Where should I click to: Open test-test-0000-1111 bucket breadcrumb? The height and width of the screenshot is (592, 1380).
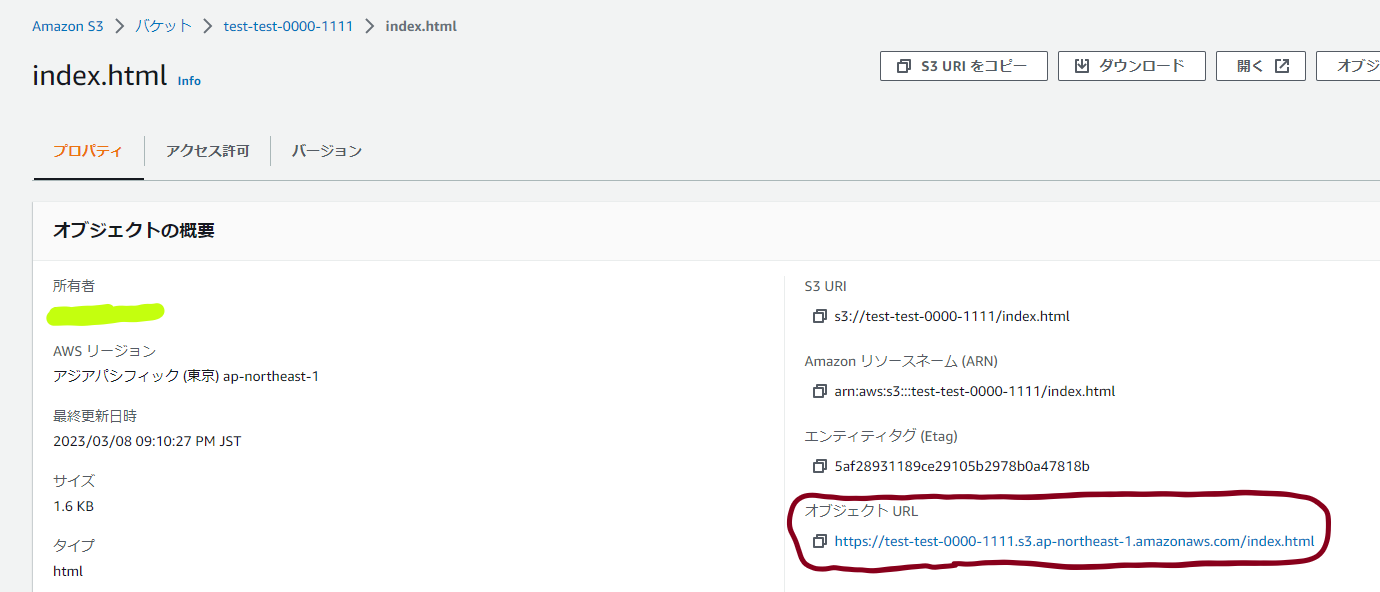click(288, 26)
